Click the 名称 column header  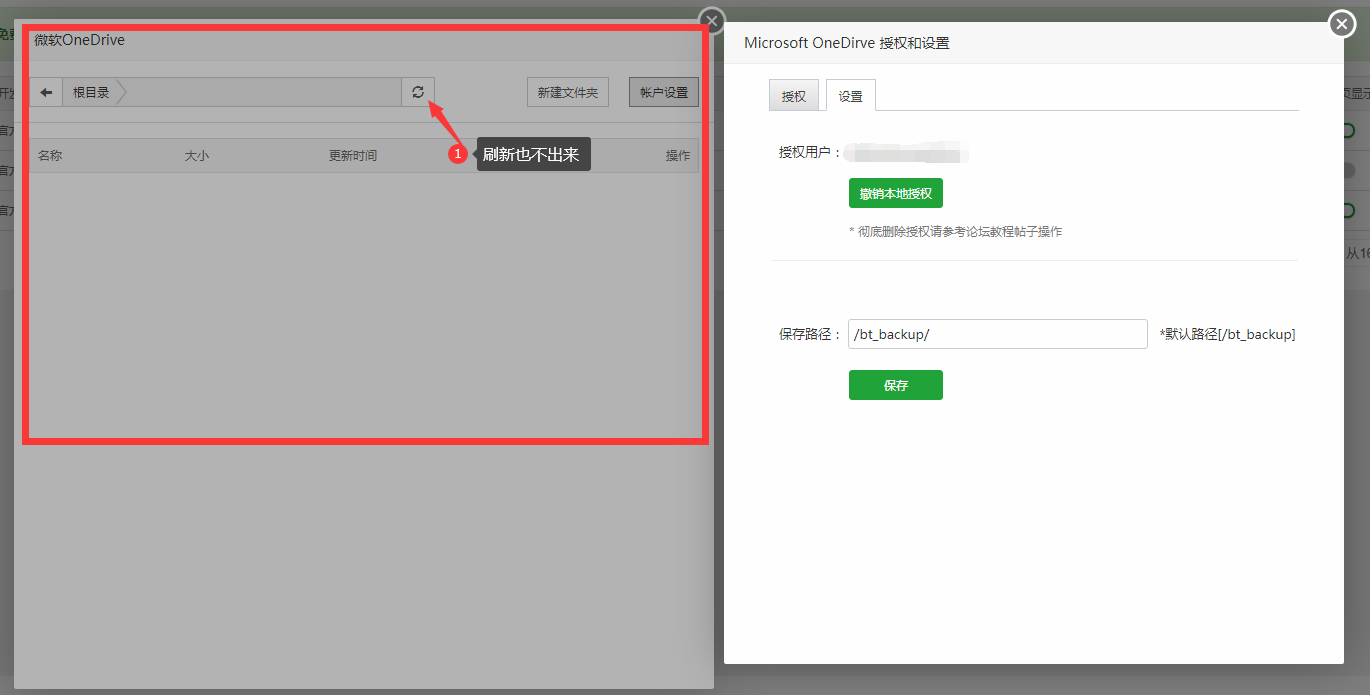[50, 156]
